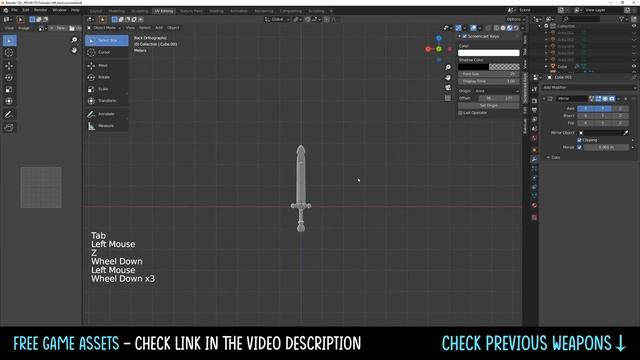Remove the Mirror modifier with X button
This screenshot has height=360, width=640.
click(625, 99)
